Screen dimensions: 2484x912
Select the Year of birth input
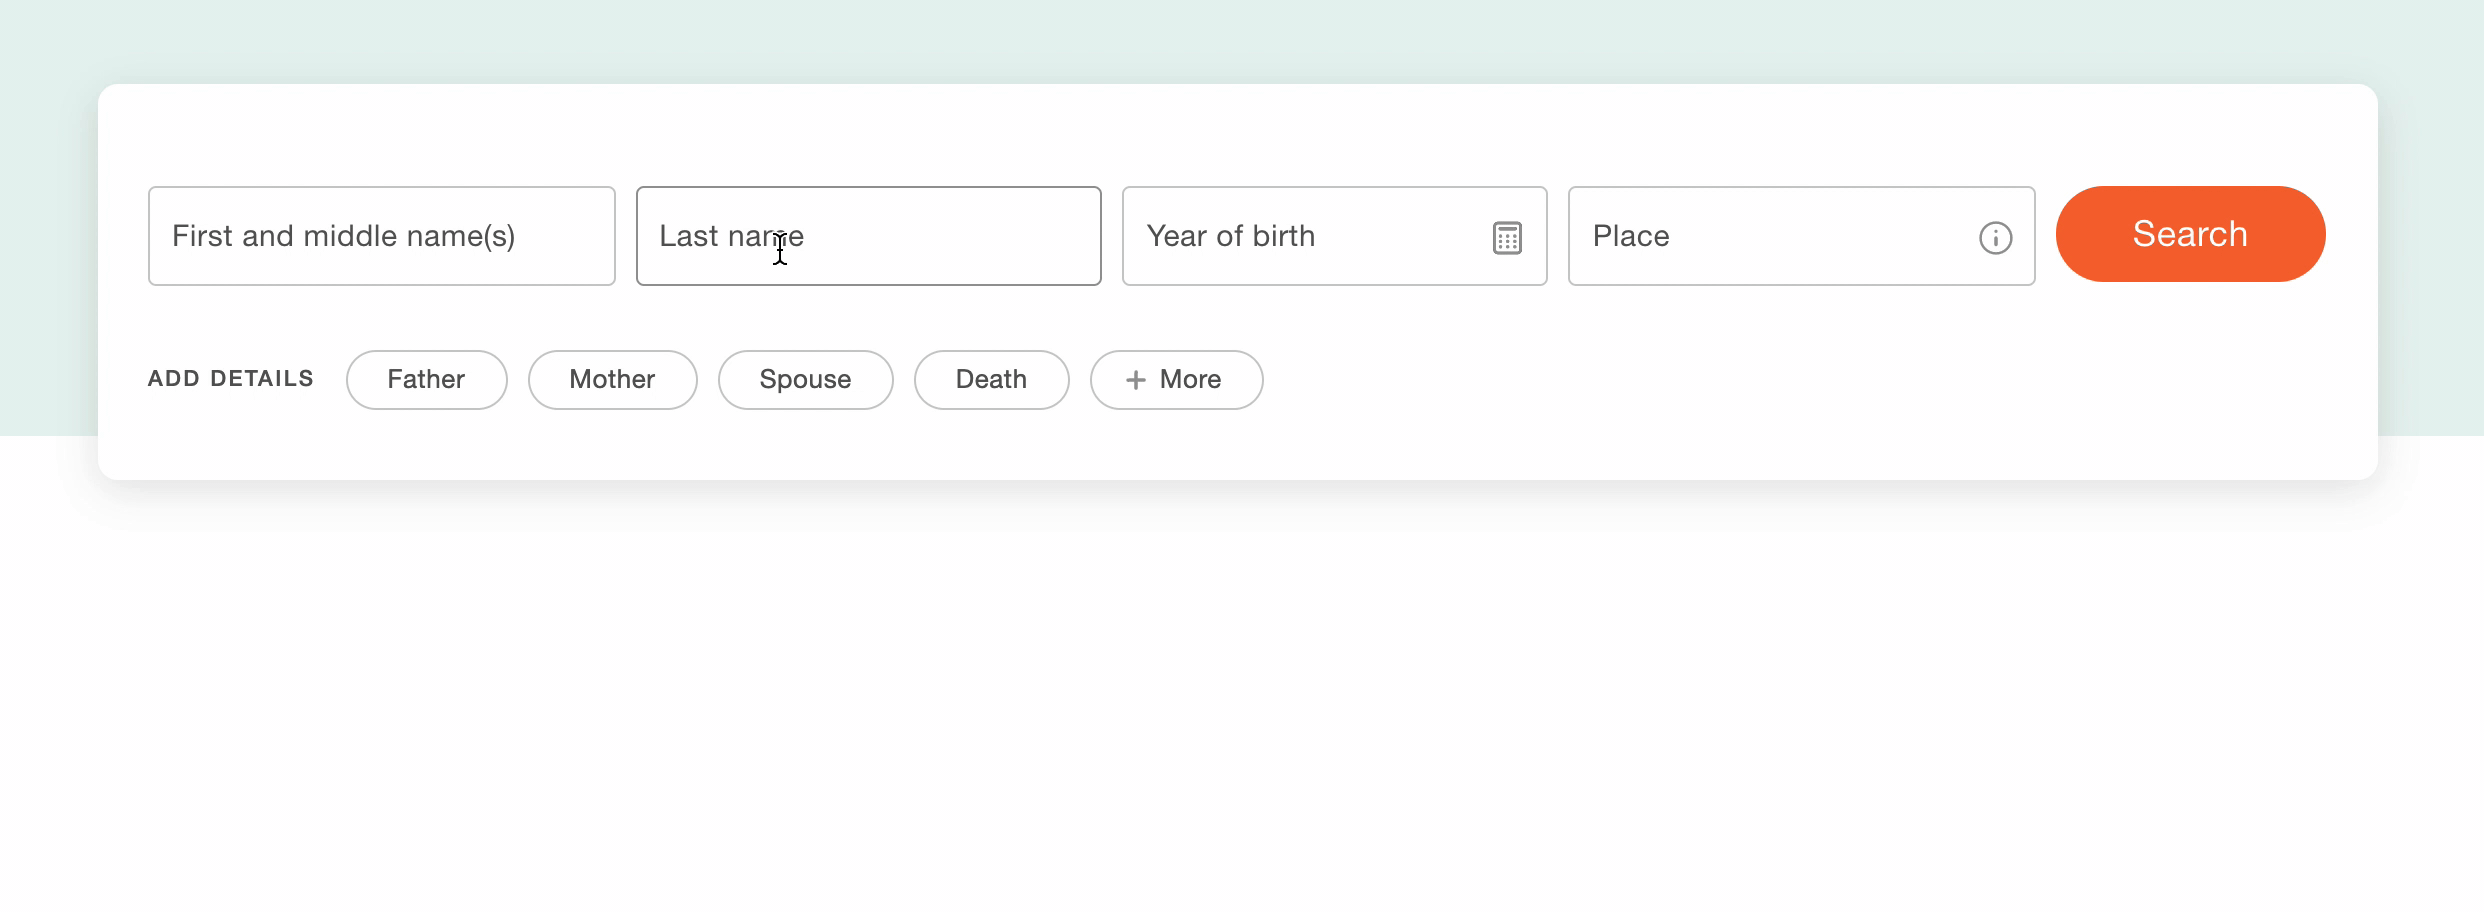1300,236
